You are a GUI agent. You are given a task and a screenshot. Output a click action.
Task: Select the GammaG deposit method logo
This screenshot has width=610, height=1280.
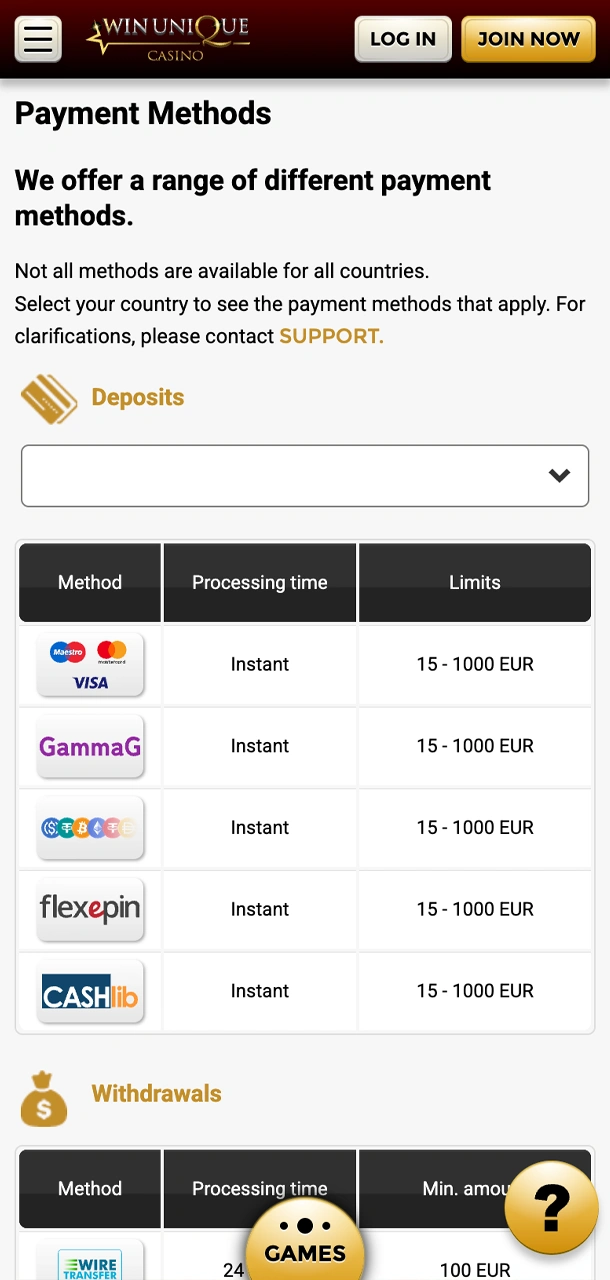[x=90, y=746]
